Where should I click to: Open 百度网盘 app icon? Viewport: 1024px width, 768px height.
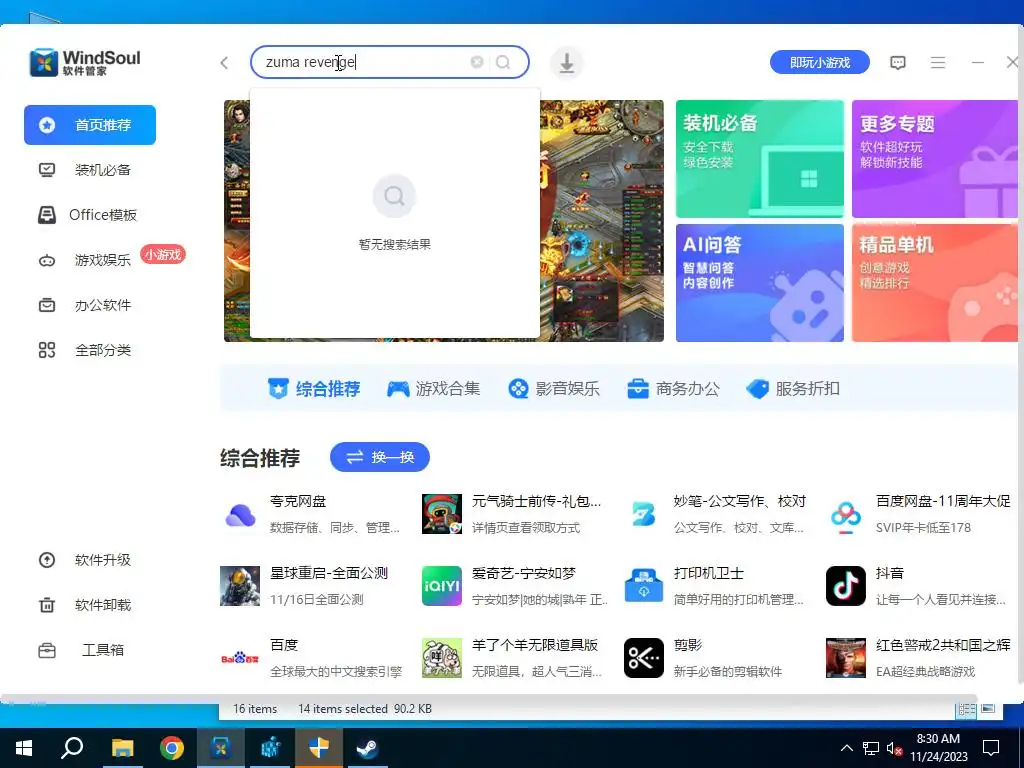846,515
